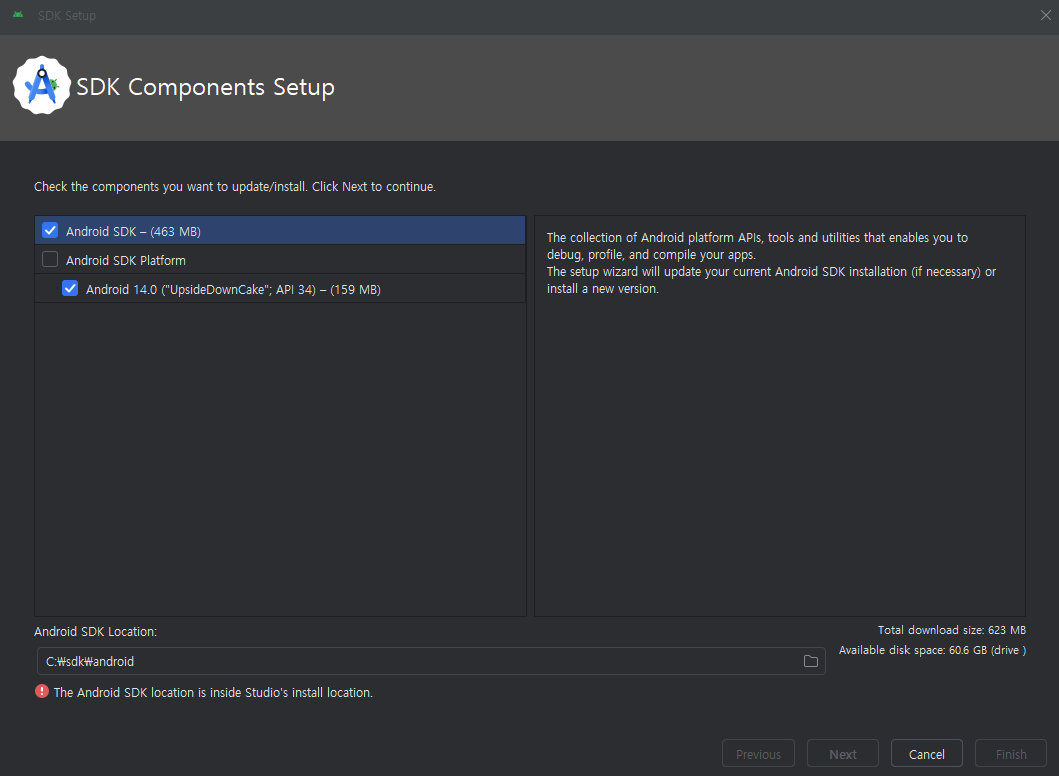Image resolution: width=1059 pixels, height=776 pixels.
Task: Click the SDK Components Setup heading
Action: (205, 87)
